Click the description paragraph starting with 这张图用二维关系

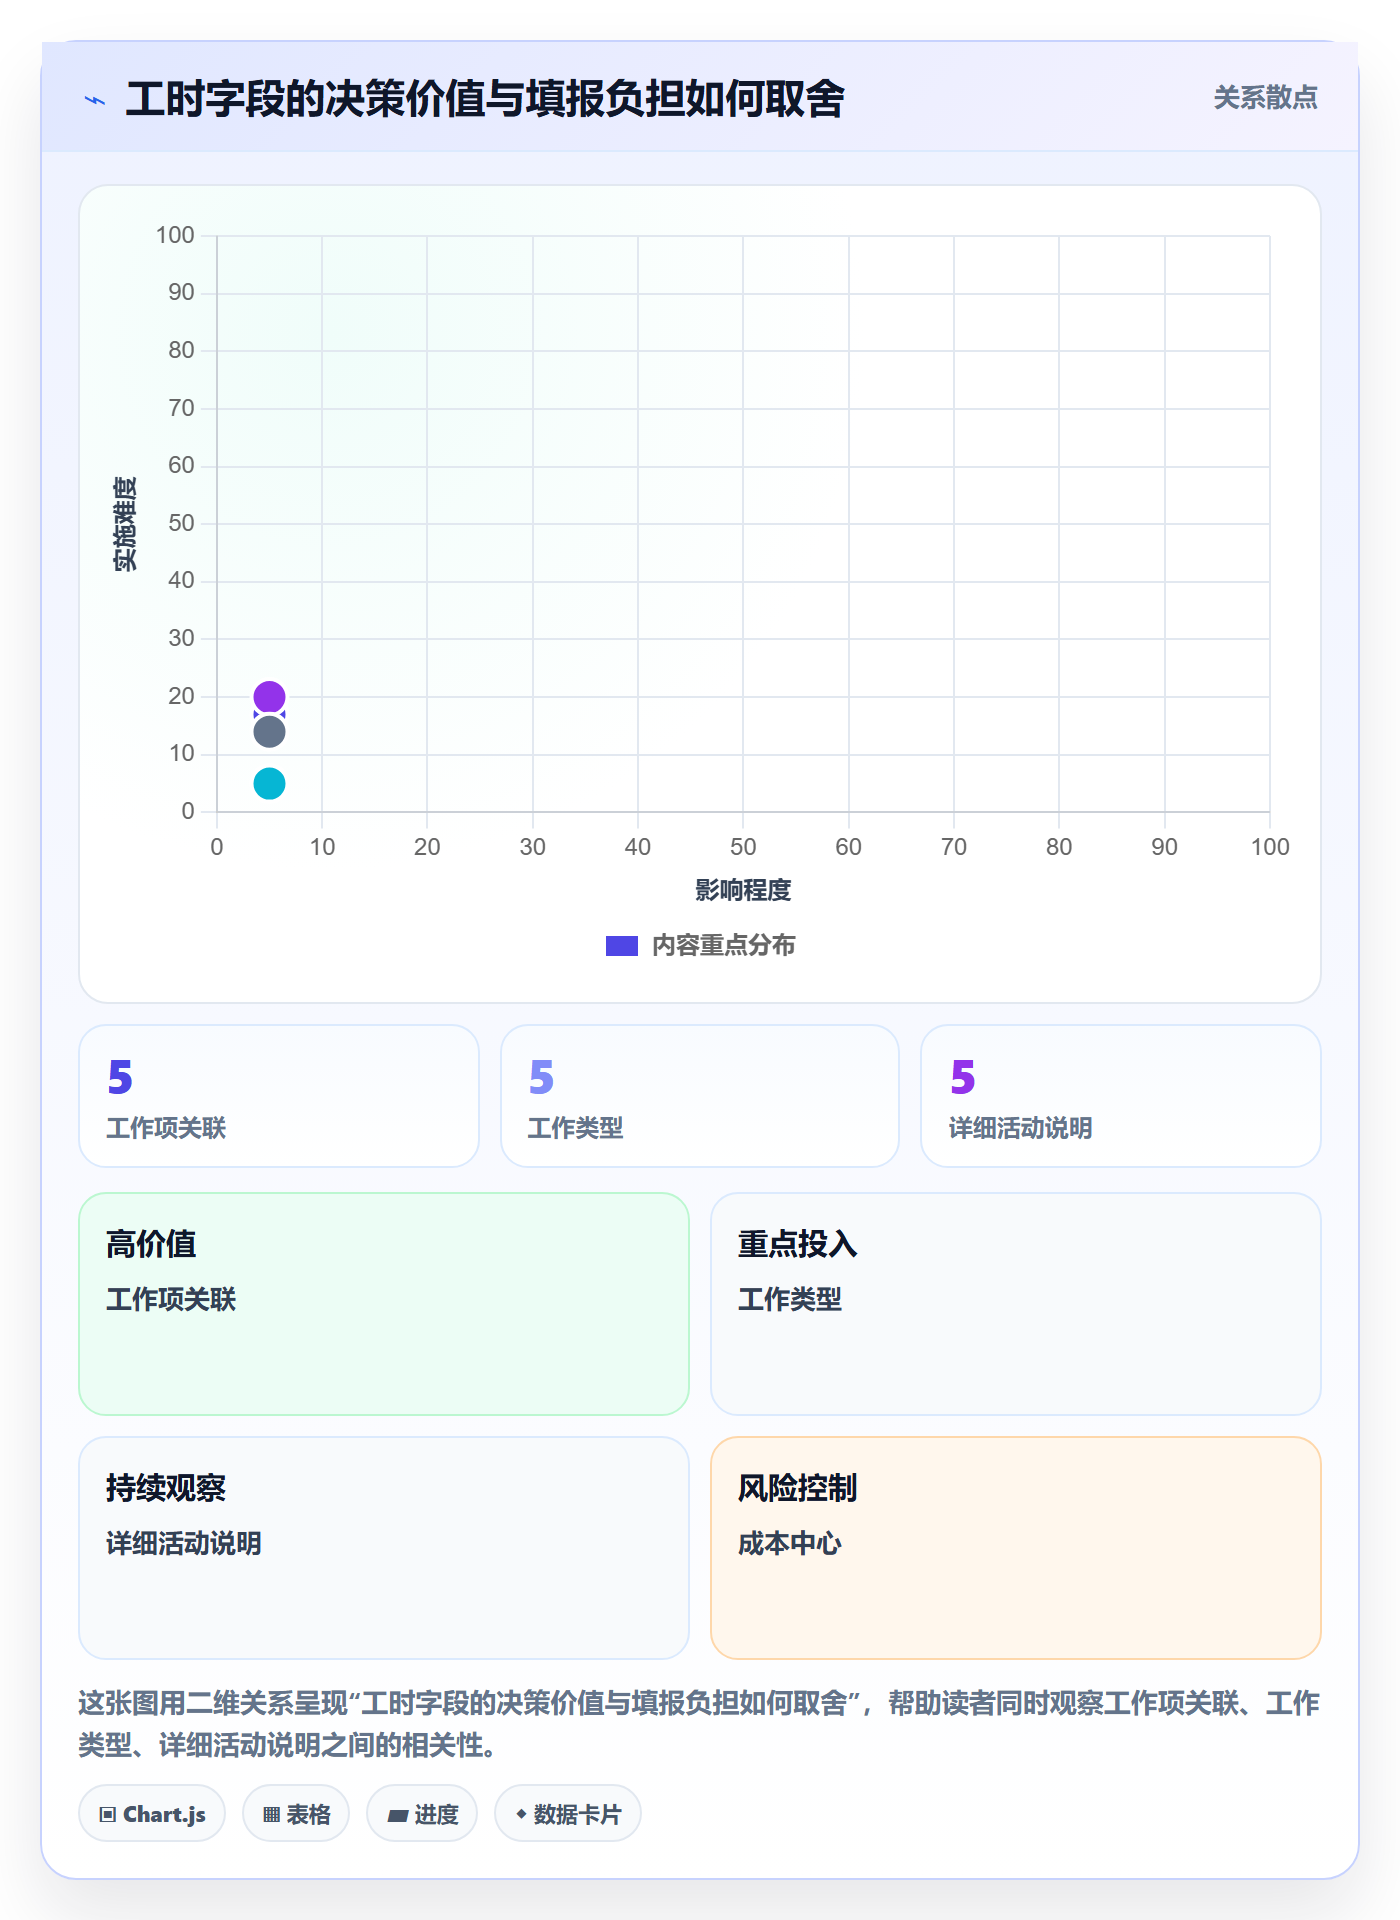[700, 1724]
